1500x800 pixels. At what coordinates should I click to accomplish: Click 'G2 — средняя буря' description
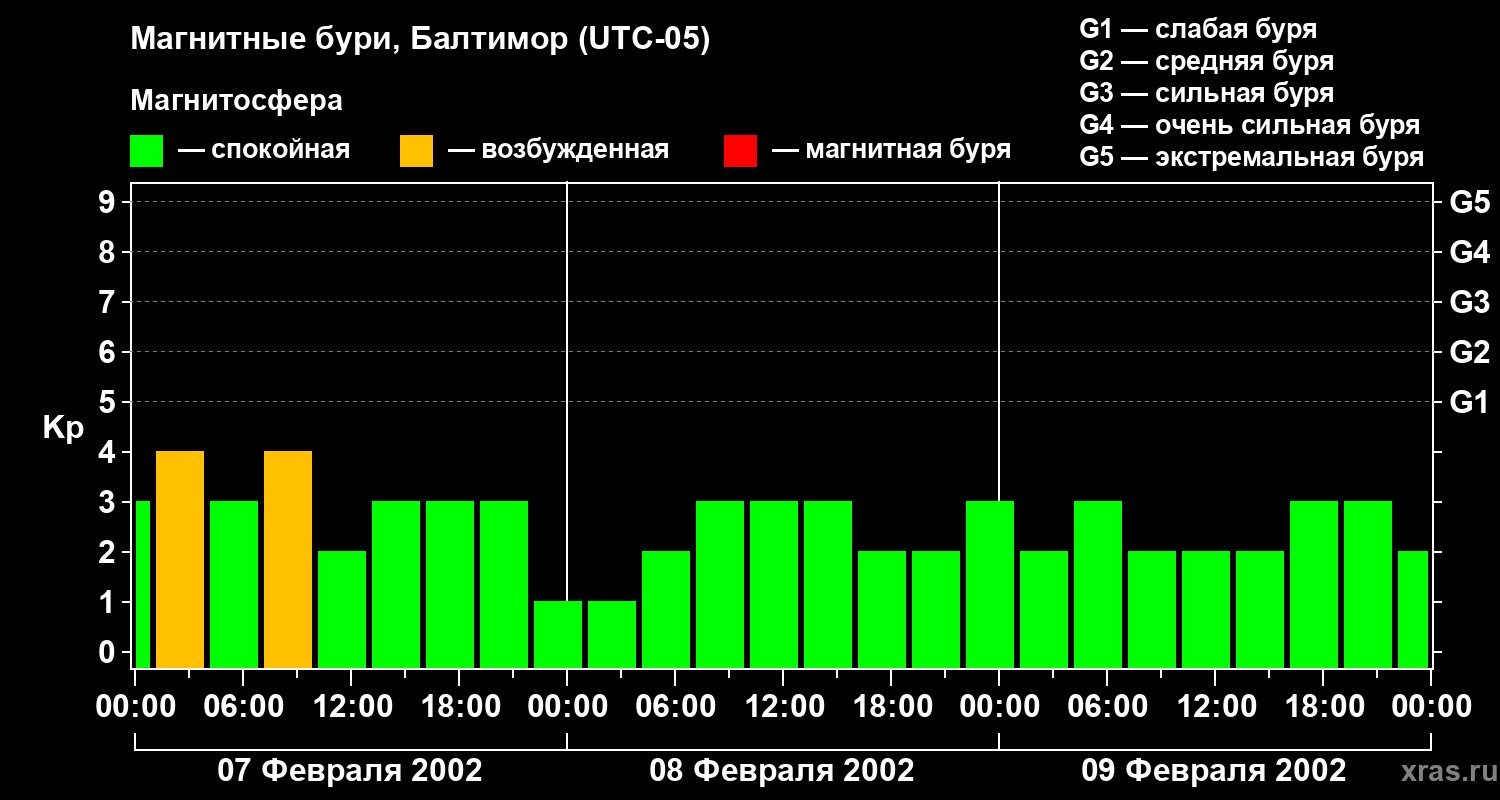pyautogui.click(x=1207, y=61)
